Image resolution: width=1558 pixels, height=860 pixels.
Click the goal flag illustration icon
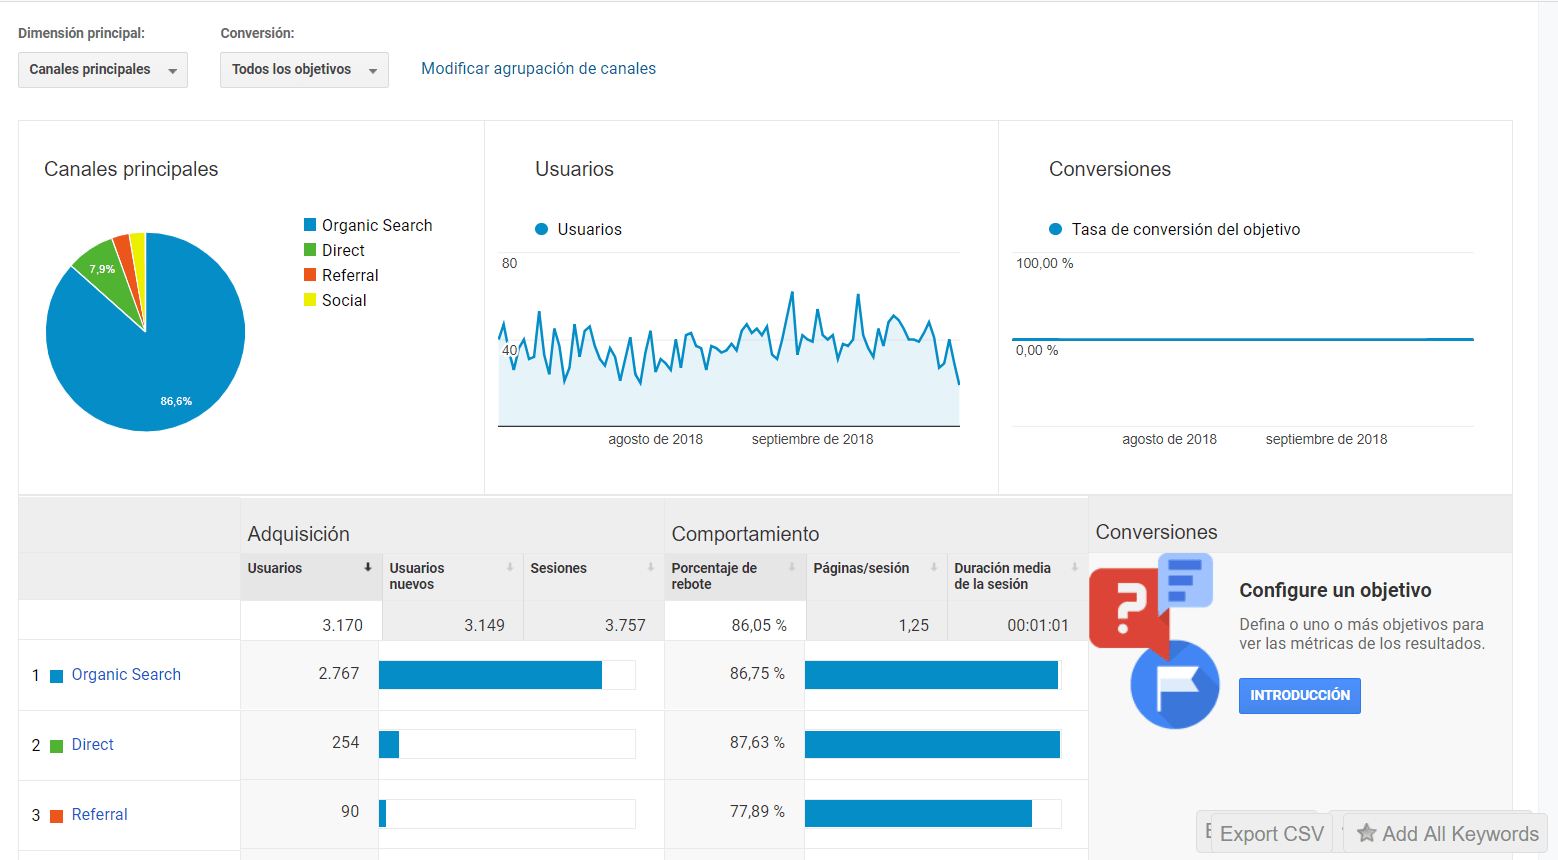point(1174,685)
